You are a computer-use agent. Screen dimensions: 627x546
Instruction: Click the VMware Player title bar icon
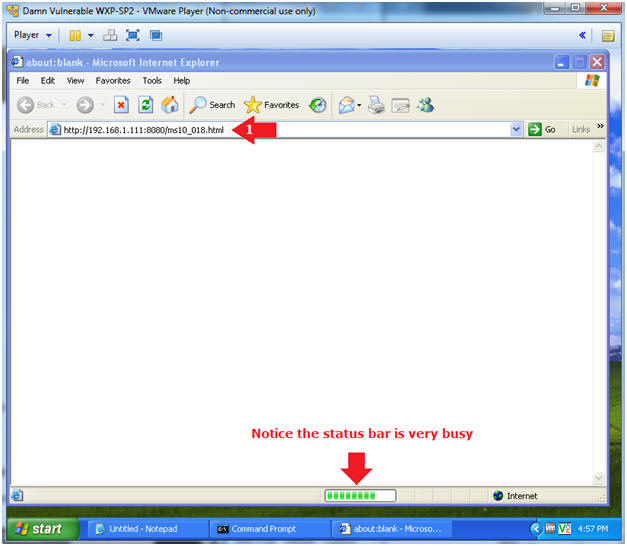pos(13,11)
